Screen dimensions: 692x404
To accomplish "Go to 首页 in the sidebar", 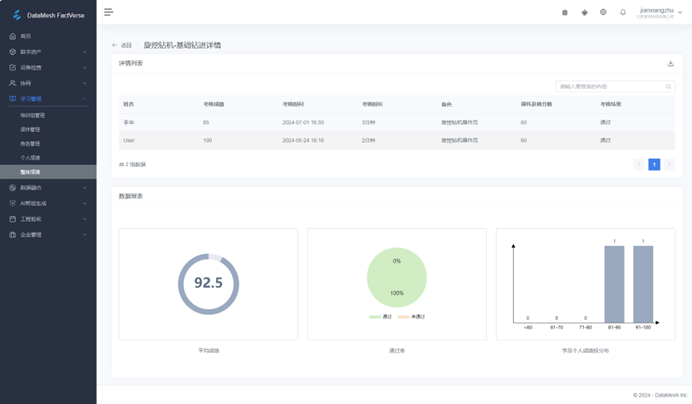I will [x=26, y=36].
